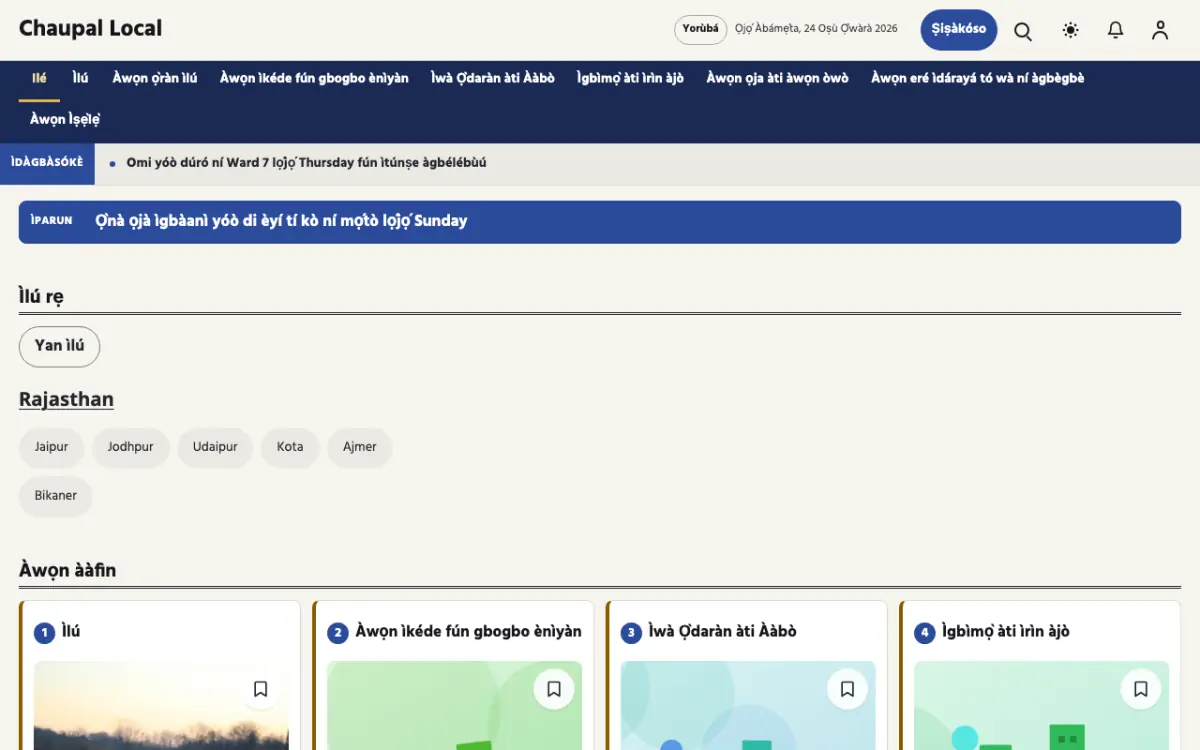Bookmark the Ìlú card image
This screenshot has height=750, width=1200.
click(261, 689)
